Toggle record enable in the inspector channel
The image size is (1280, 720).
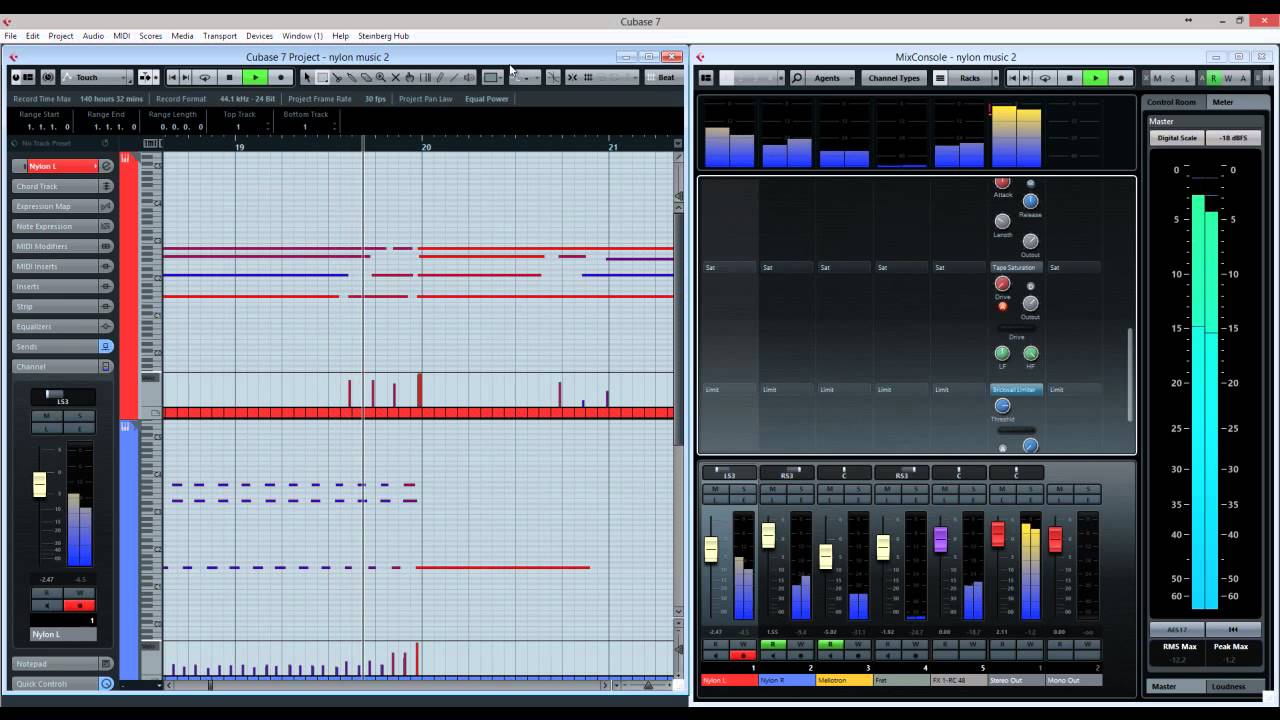pos(79,605)
